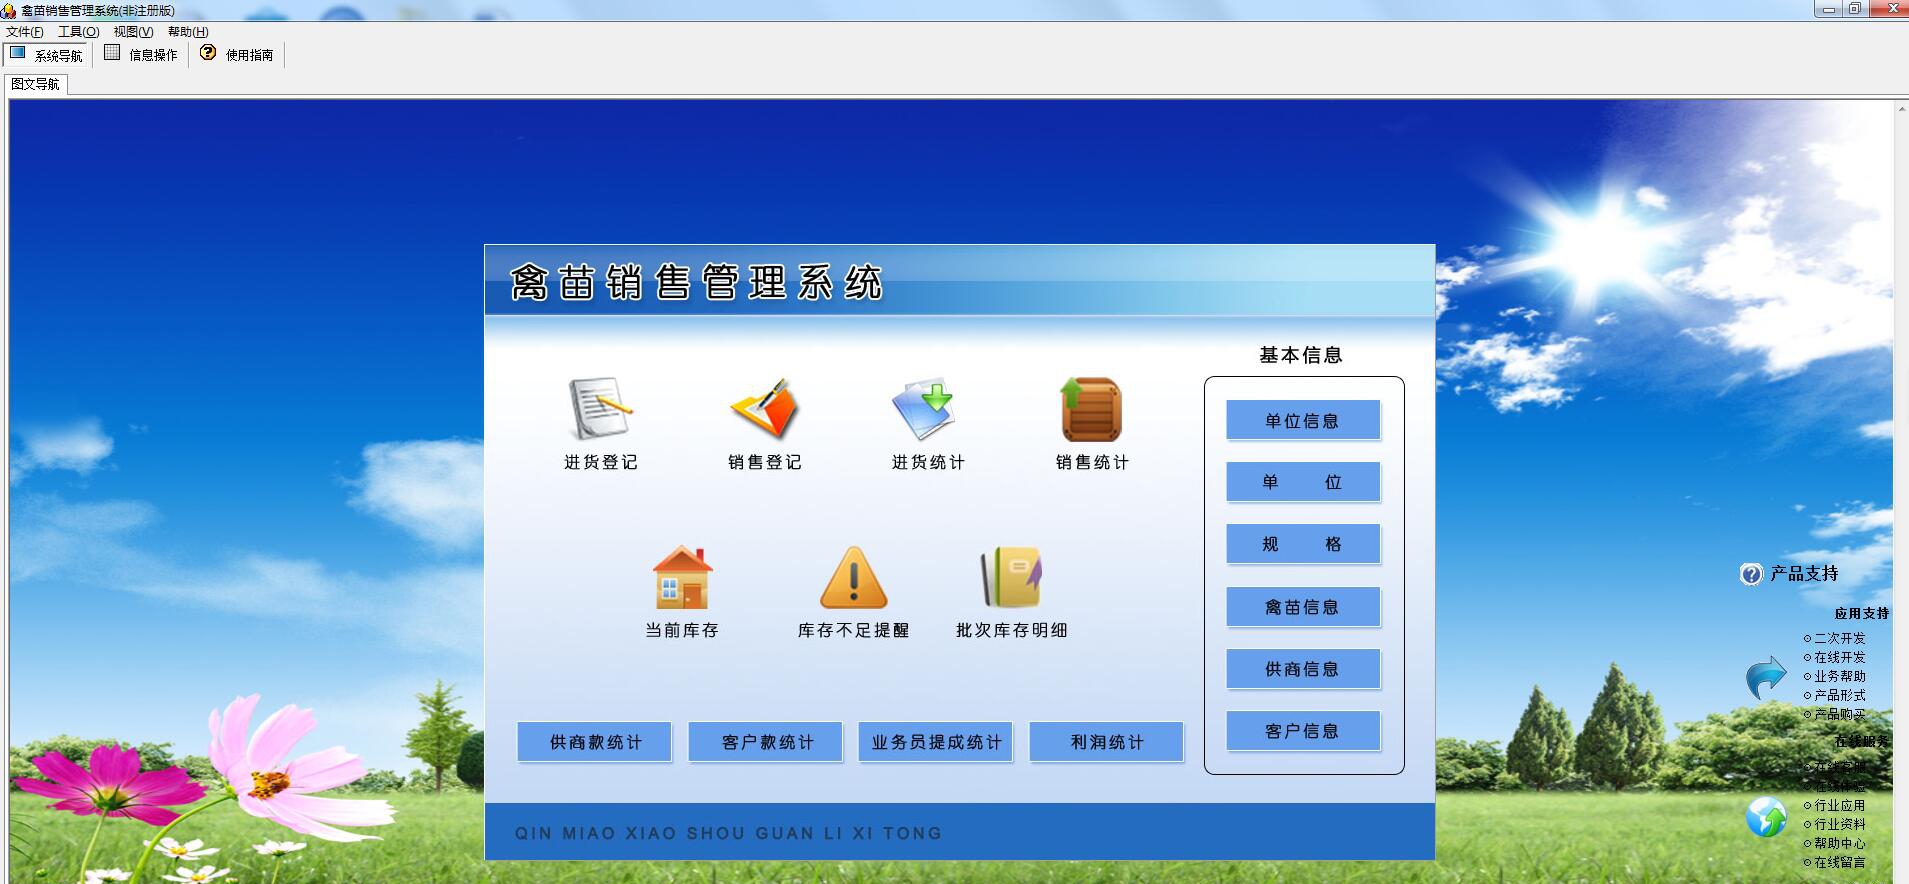
Task: Launch the 销售登记 sales registration icon
Action: 764,409
